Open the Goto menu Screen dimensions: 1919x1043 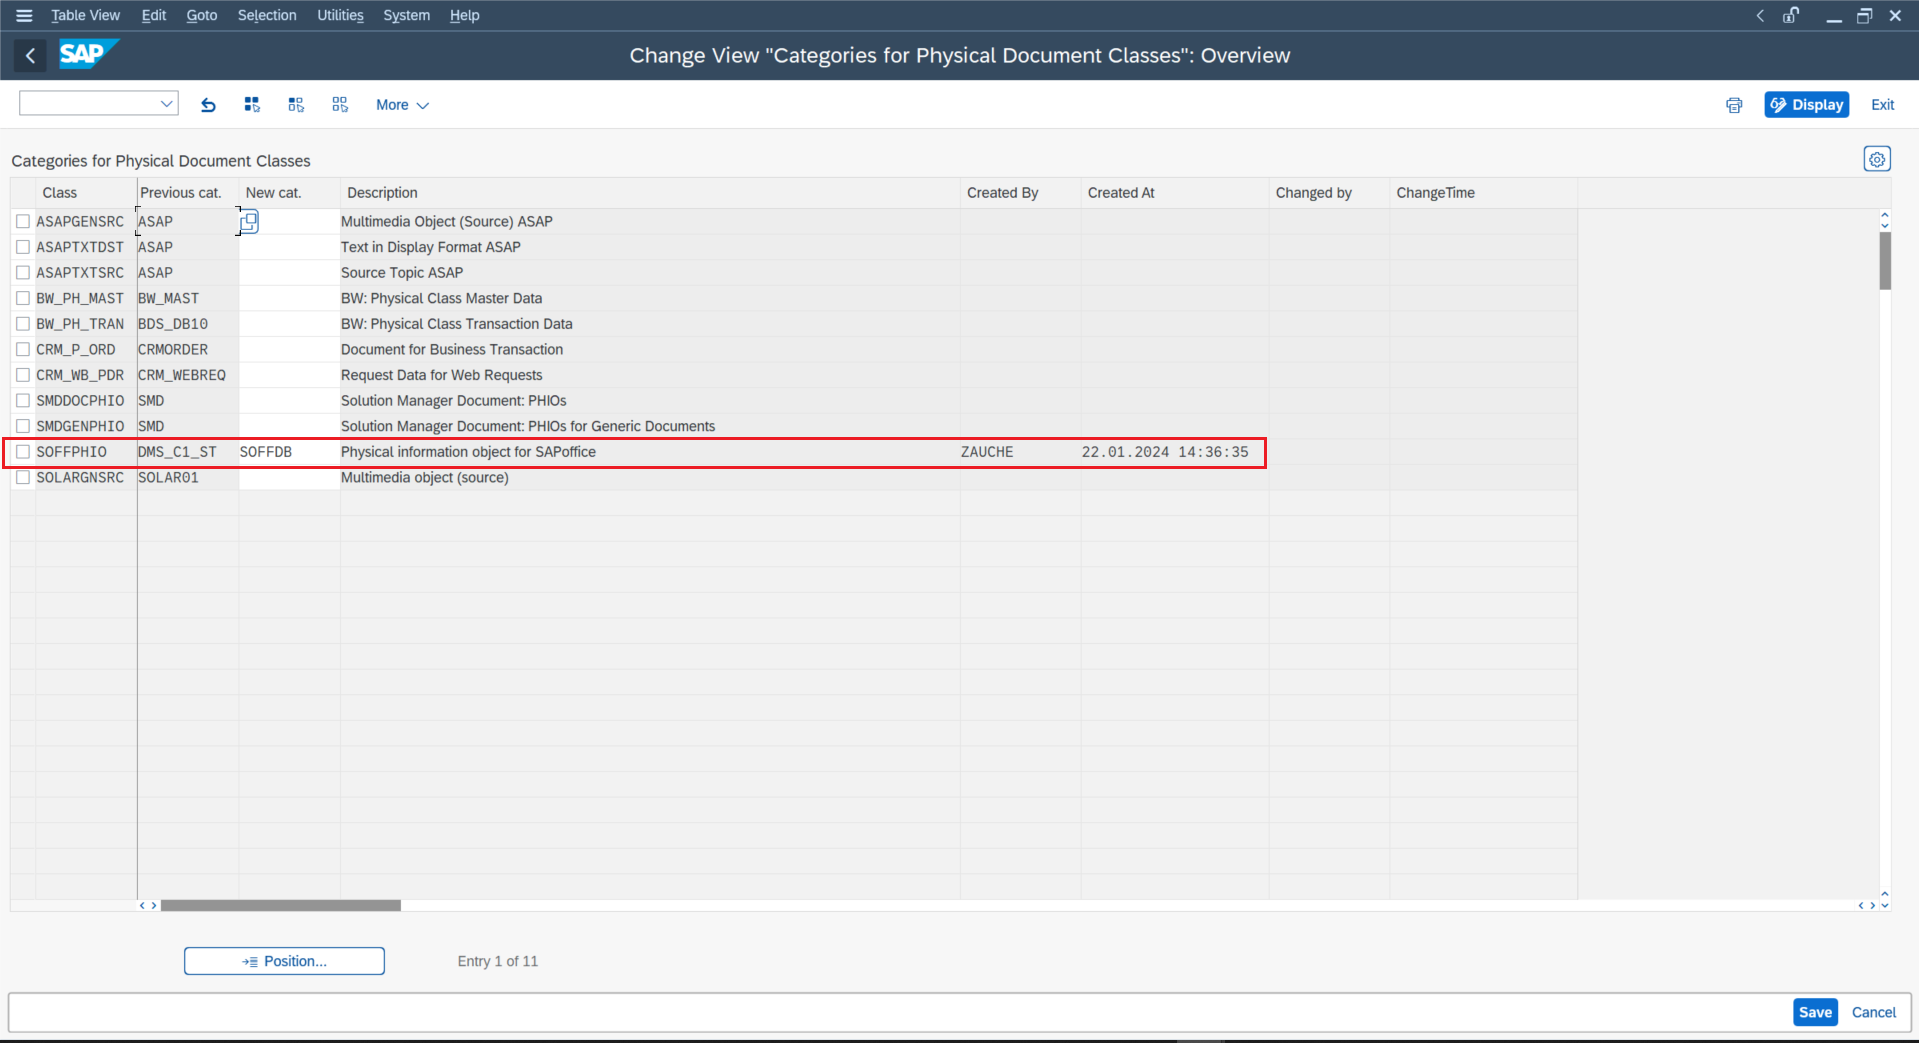201,15
